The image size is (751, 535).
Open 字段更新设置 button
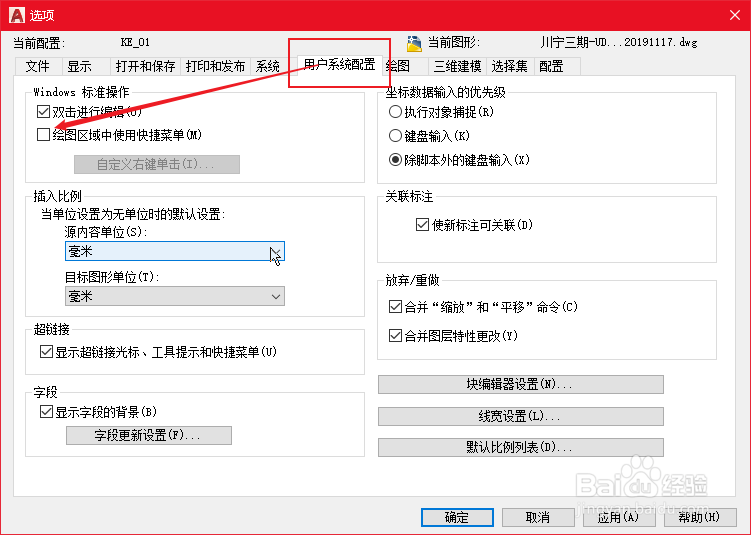click(149, 435)
